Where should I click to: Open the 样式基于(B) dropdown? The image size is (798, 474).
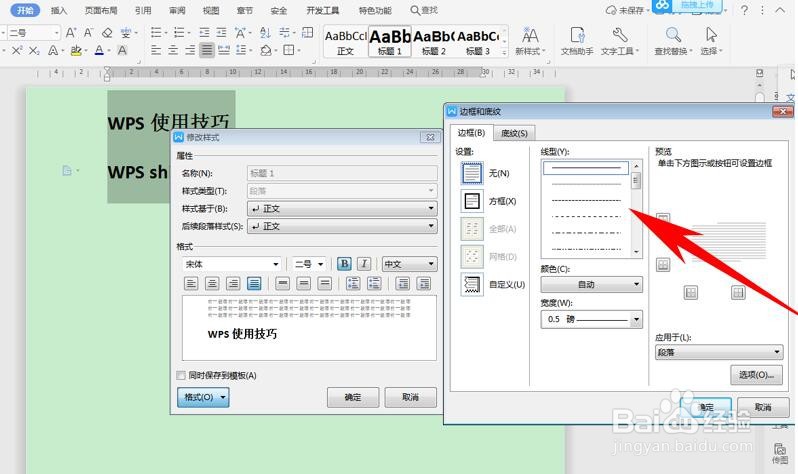pos(342,208)
